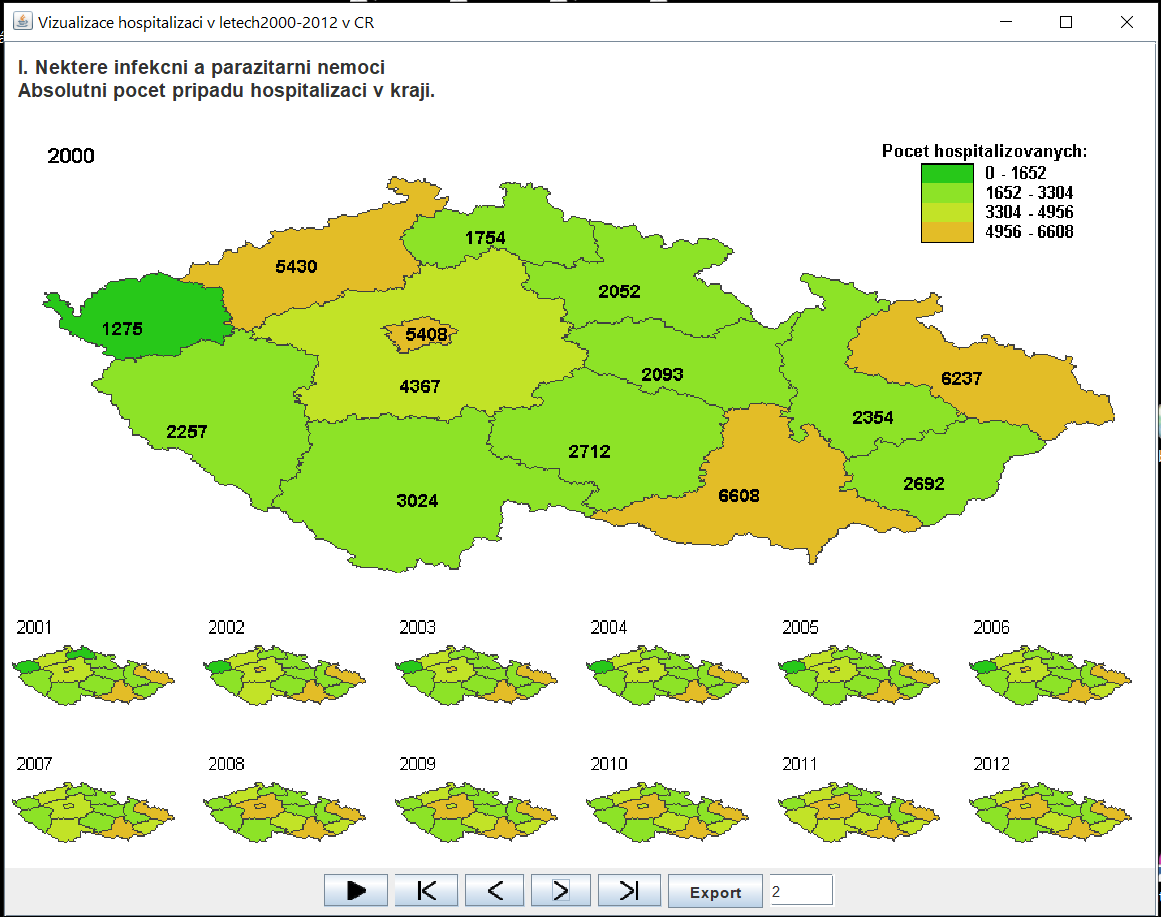Go to the previous year arrow
The image size is (1161, 917).
coord(494,890)
